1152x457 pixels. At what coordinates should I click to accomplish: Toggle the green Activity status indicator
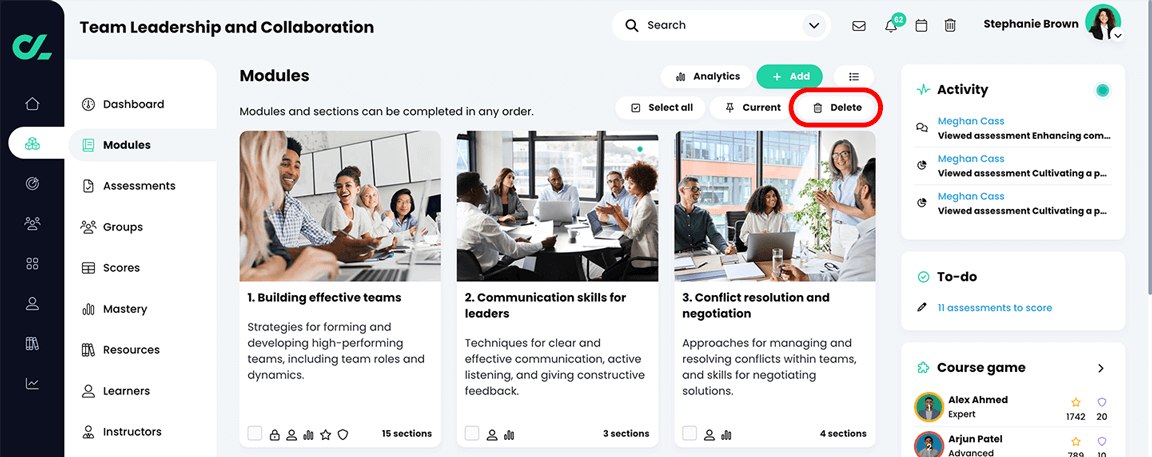point(1102,90)
